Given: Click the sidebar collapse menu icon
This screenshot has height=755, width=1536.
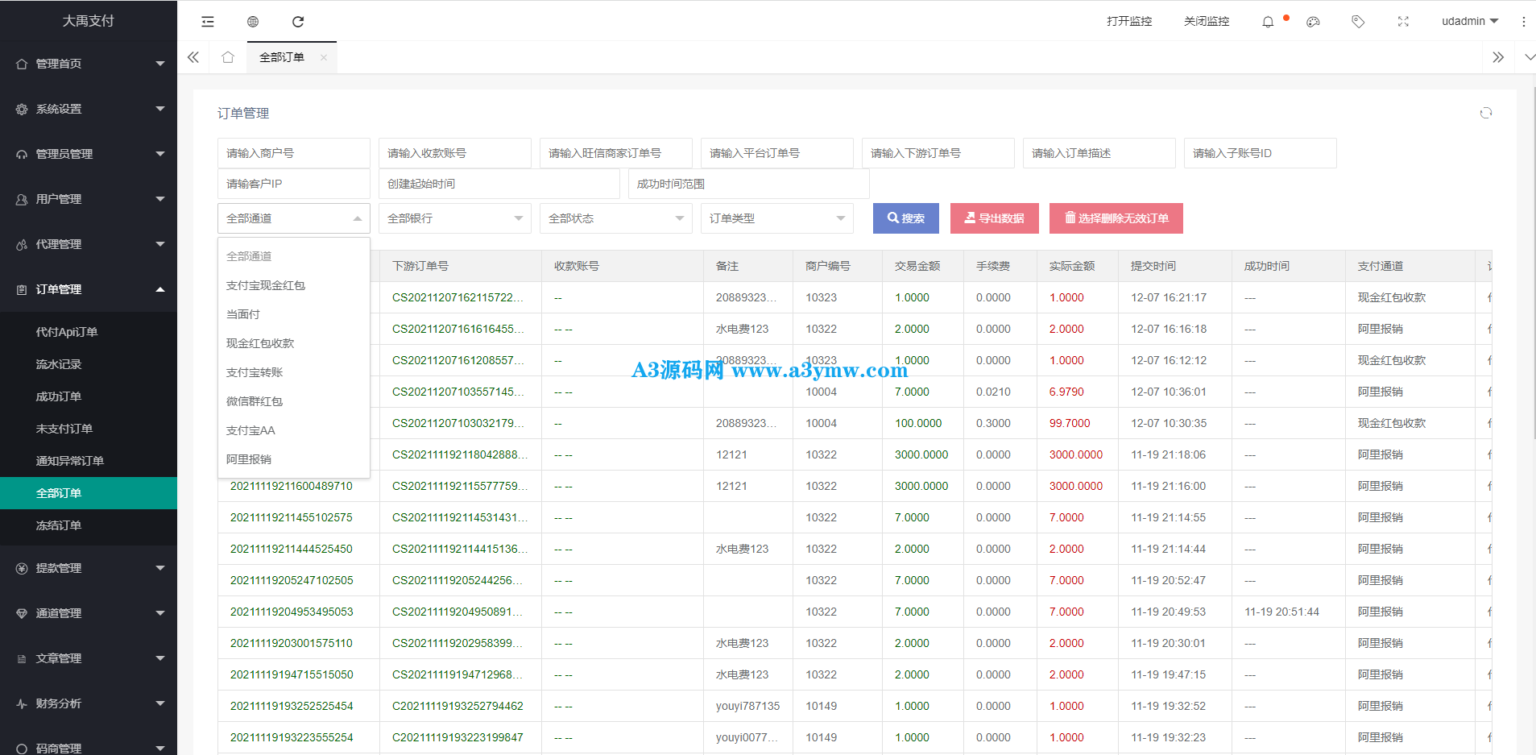Looking at the screenshot, I should pyautogui.click(x=207, y=21).
